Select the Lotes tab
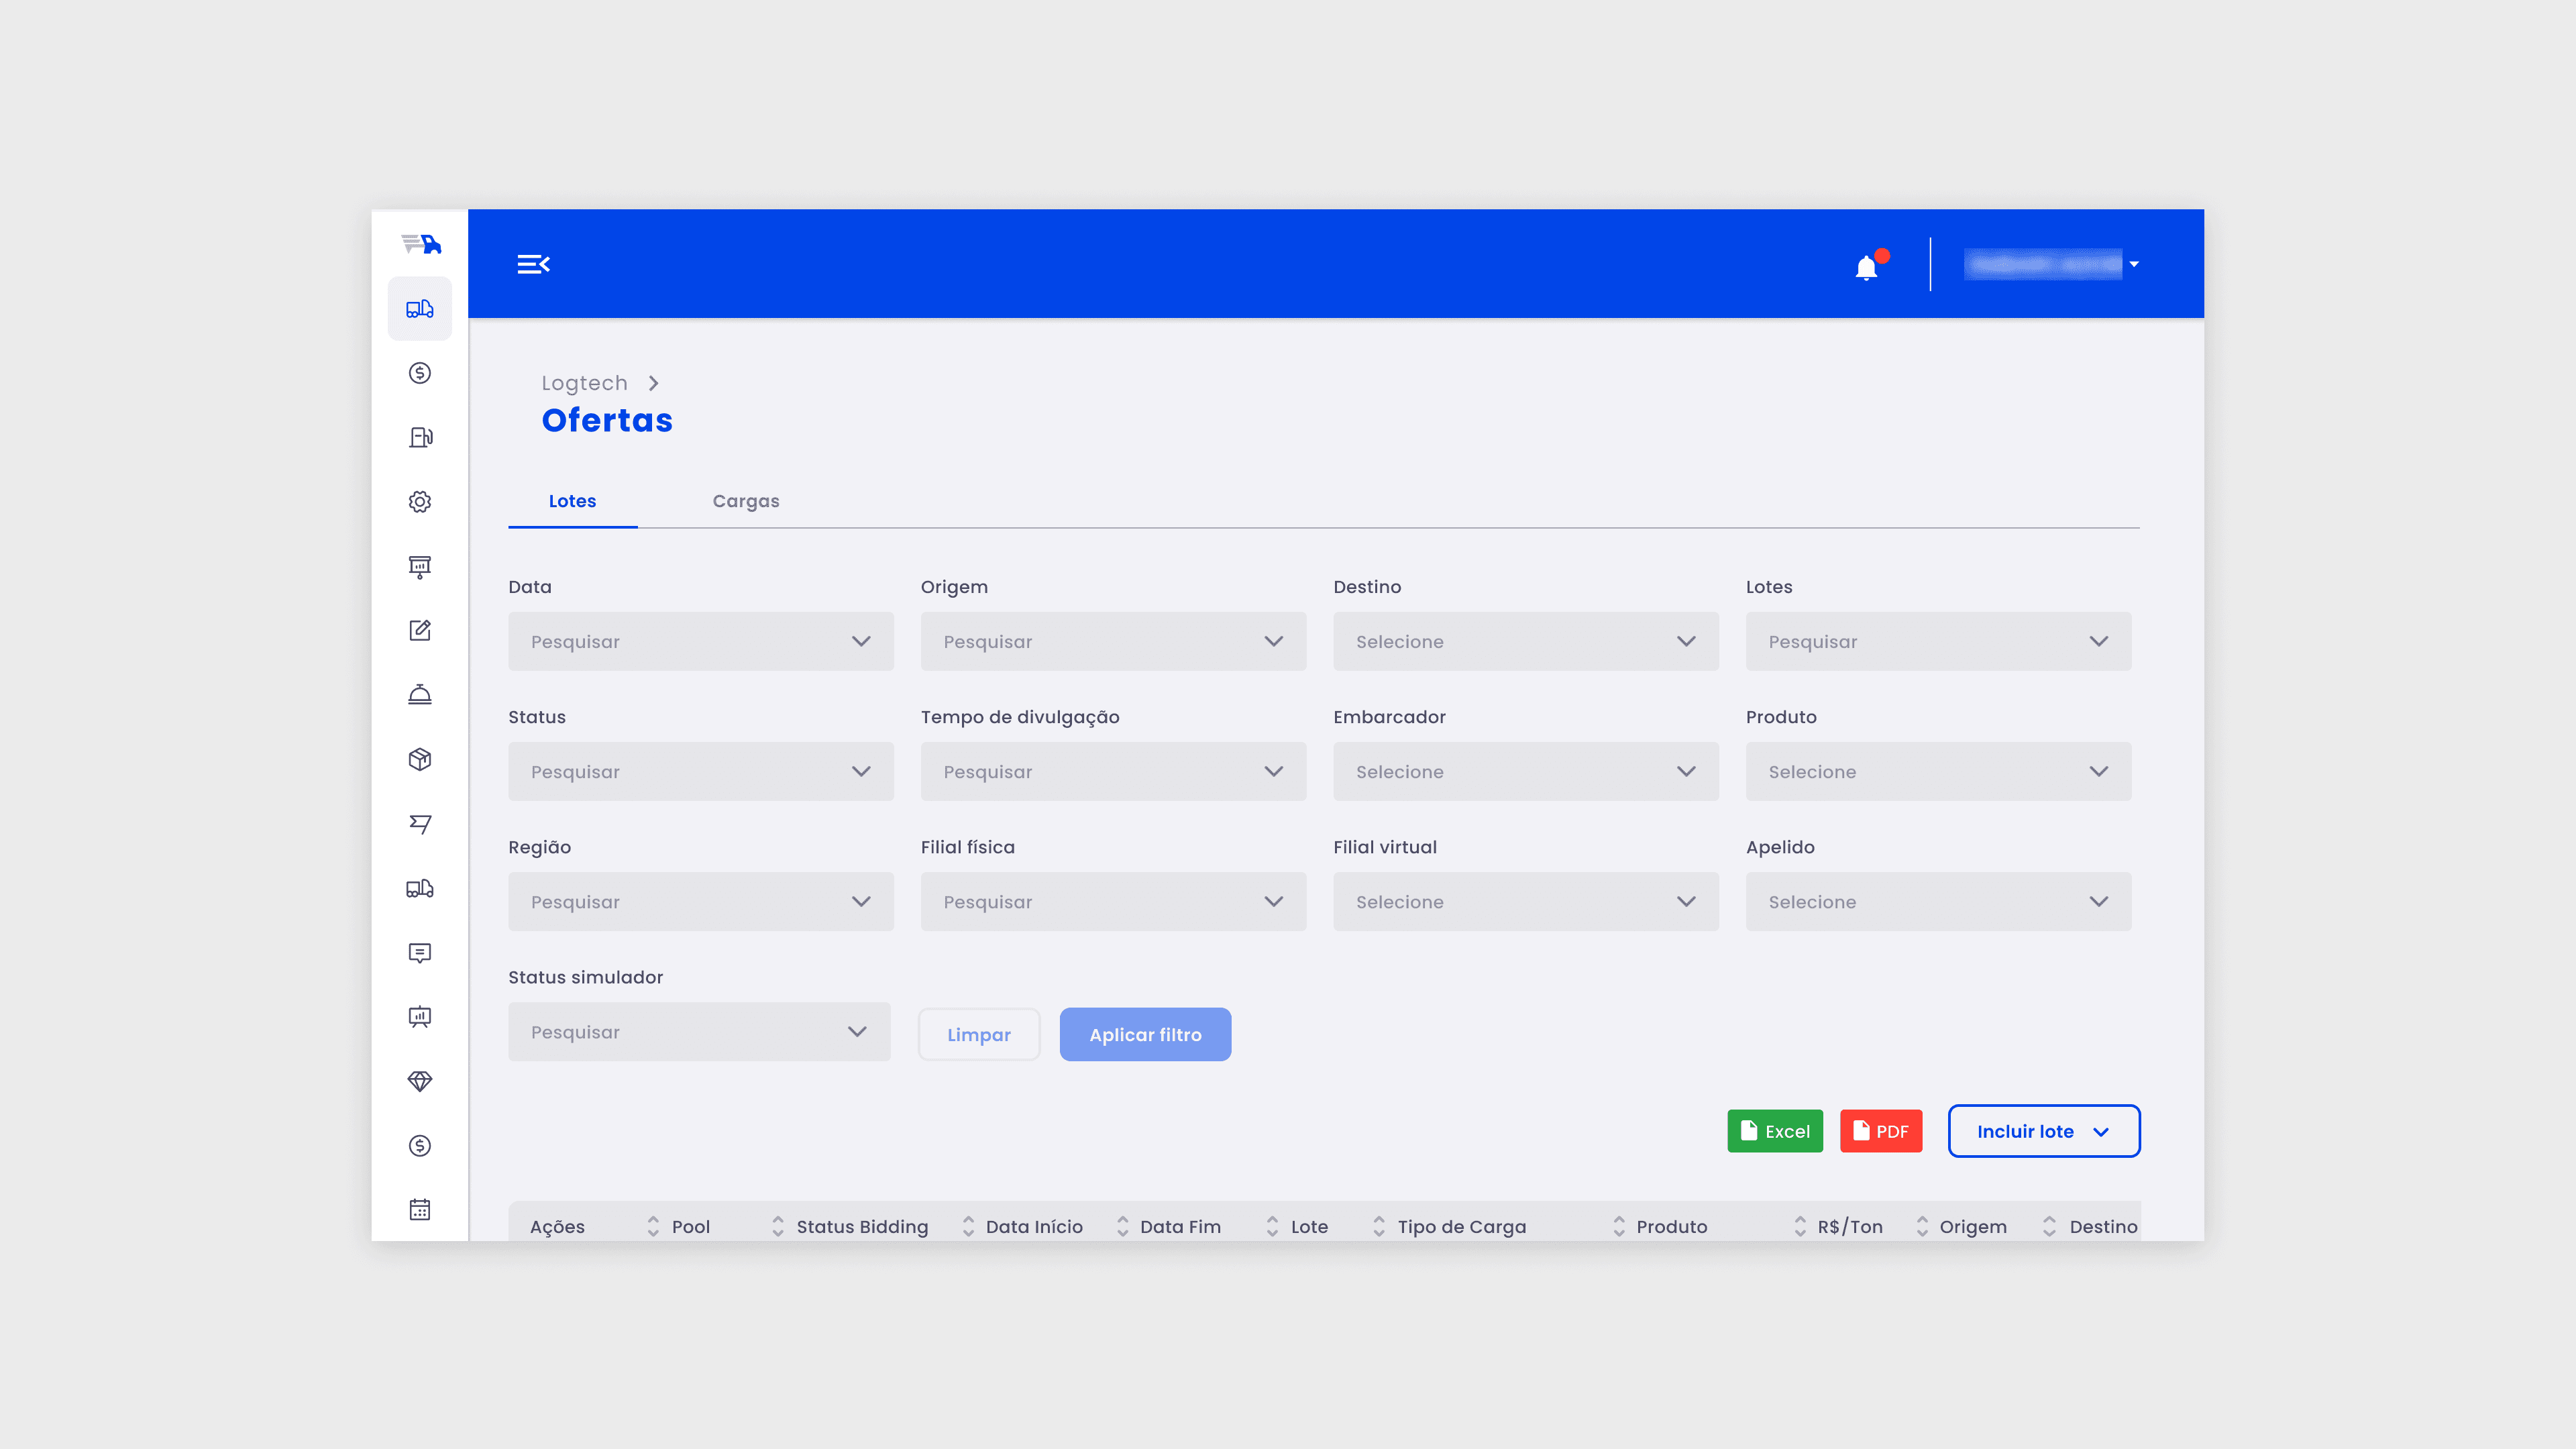 (x=572, y=501)
